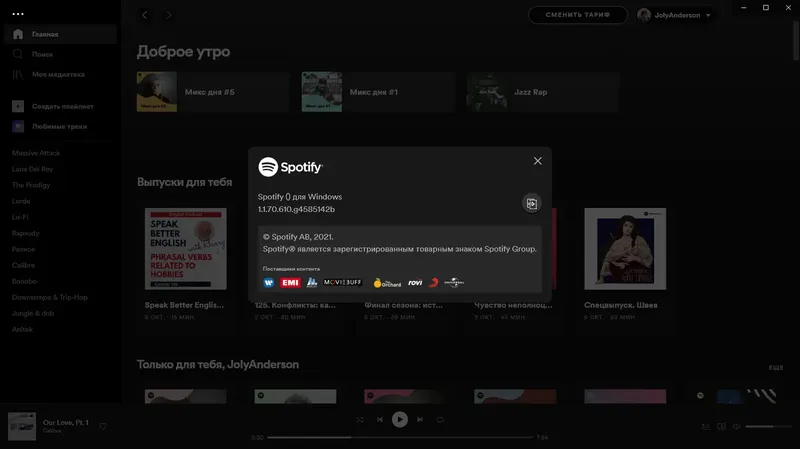Open the three-dot app menu

coord(18,14)
